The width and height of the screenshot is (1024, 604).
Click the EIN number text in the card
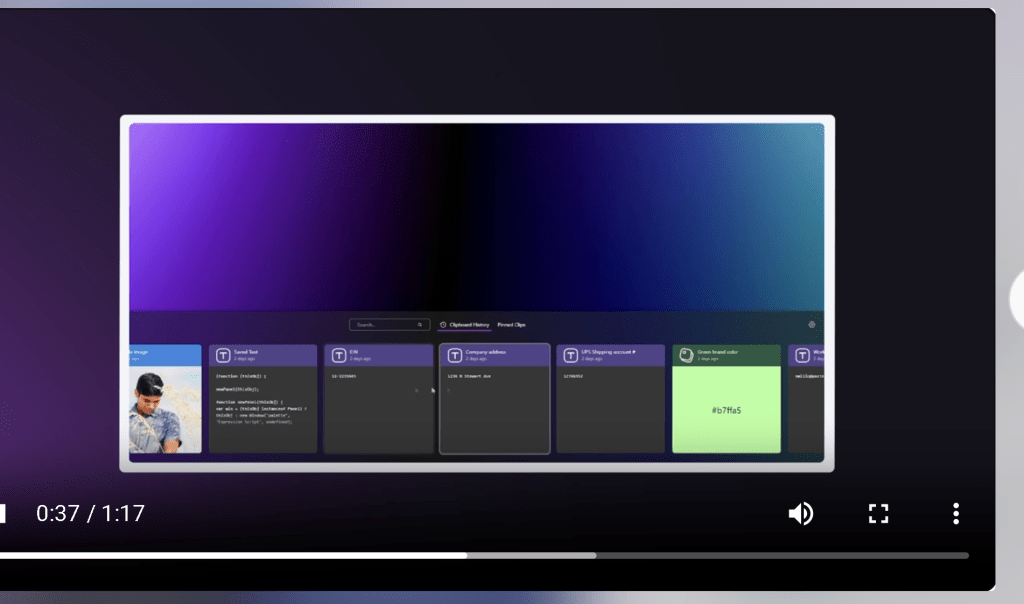click(x=344, y=376)
